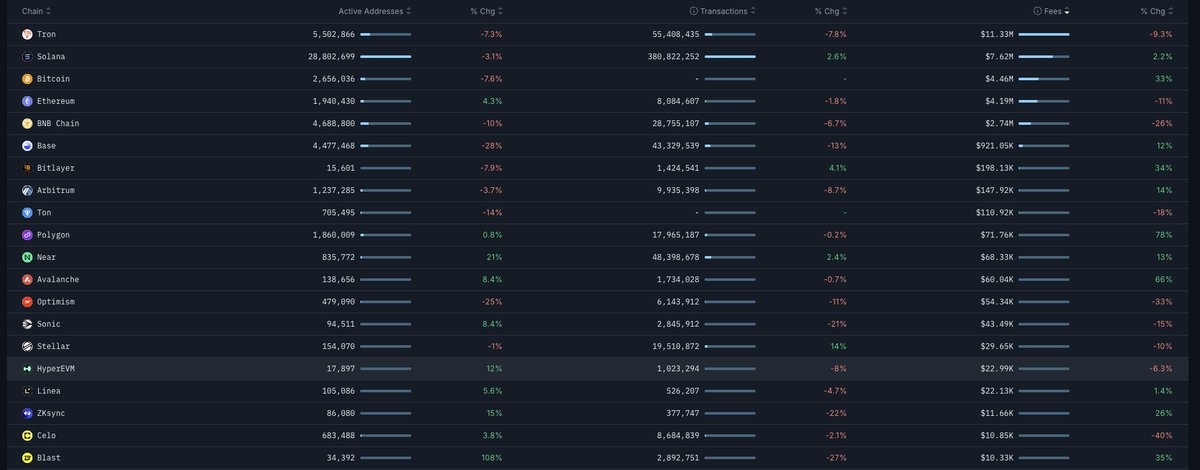This screenshot has height=470, width=1200.
Task: Select Avalanche fees value $60.04K
Action: [x=996, y=279]
